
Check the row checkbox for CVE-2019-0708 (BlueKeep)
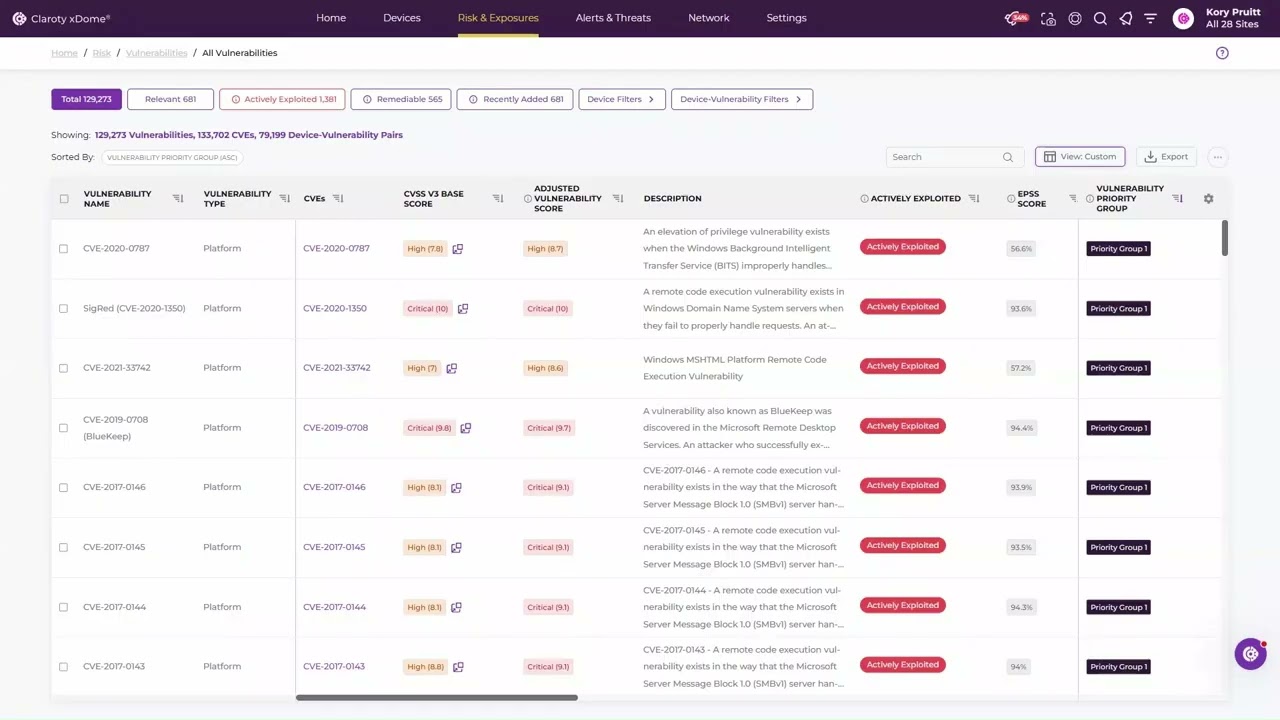coord(63,427)
